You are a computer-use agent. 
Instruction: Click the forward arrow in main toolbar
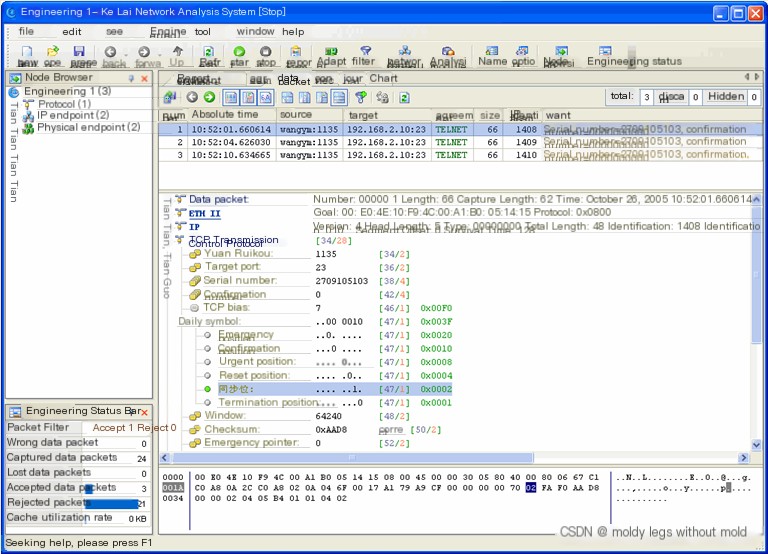[x=144, y=51]
